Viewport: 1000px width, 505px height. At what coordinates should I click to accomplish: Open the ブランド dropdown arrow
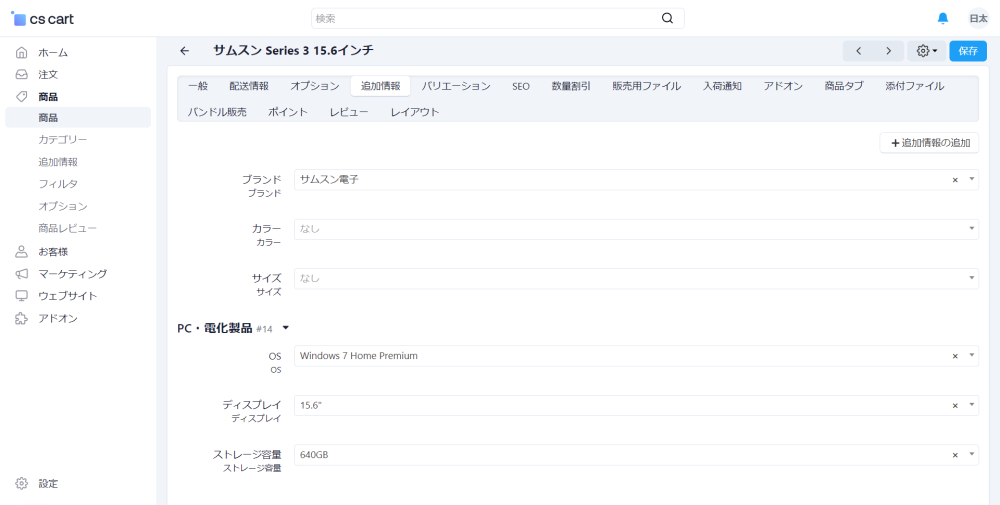point(971,179)
